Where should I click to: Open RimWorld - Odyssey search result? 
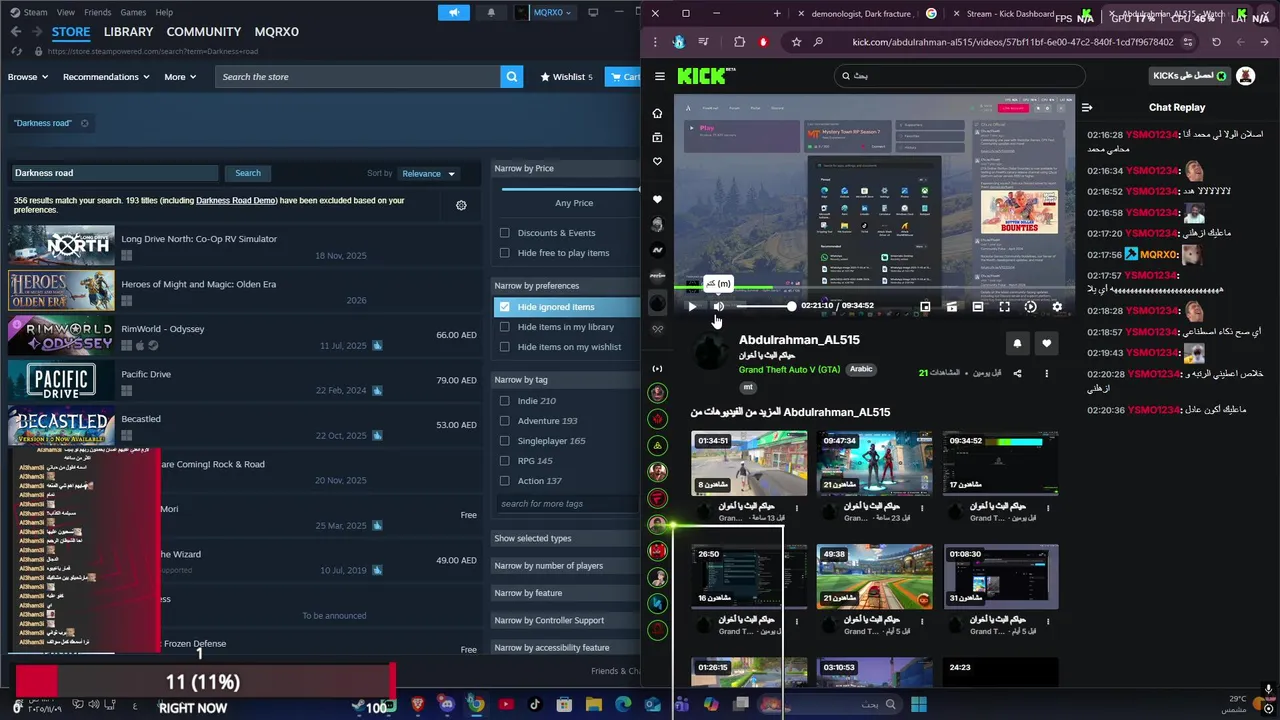[x=244, y=335]
